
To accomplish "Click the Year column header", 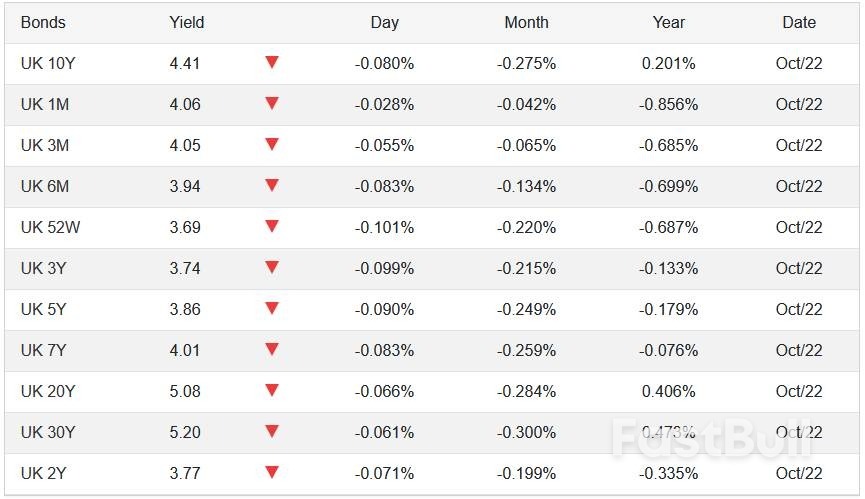I will pyautogui.click(x=669, y=22).
